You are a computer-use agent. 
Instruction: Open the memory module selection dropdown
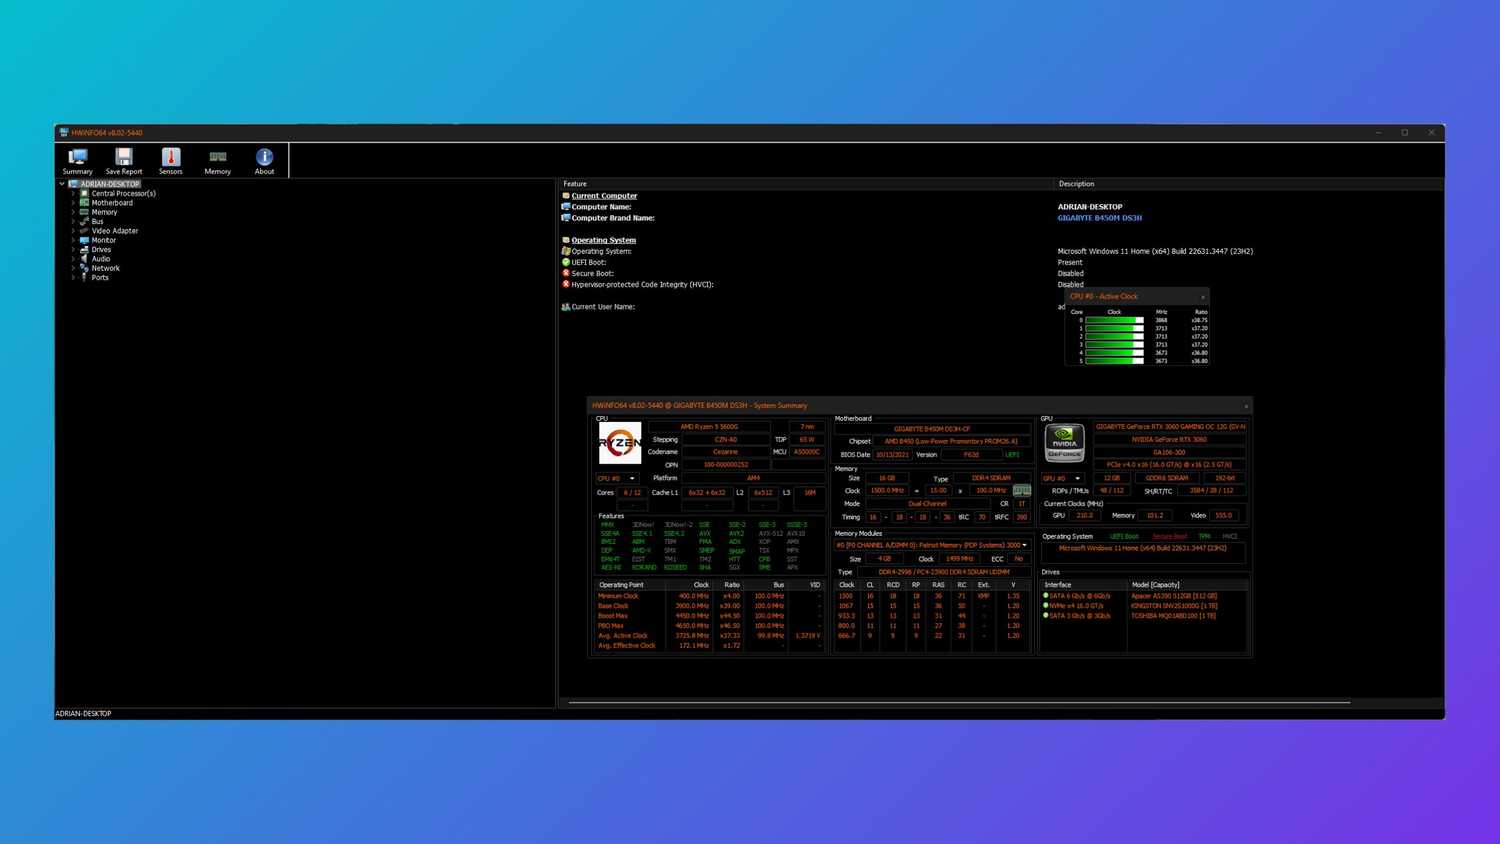pyautogui.click(x=932, y=545)
